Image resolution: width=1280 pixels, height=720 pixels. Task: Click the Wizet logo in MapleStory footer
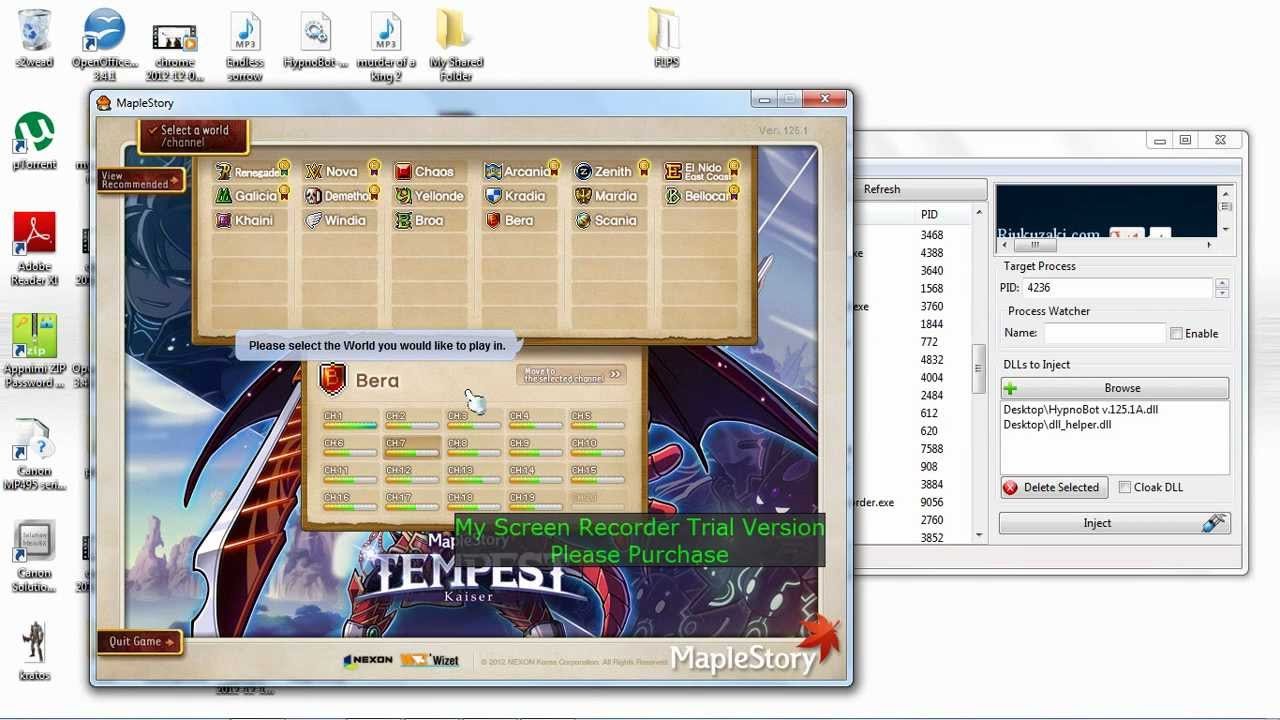click(x=430, y=661)
